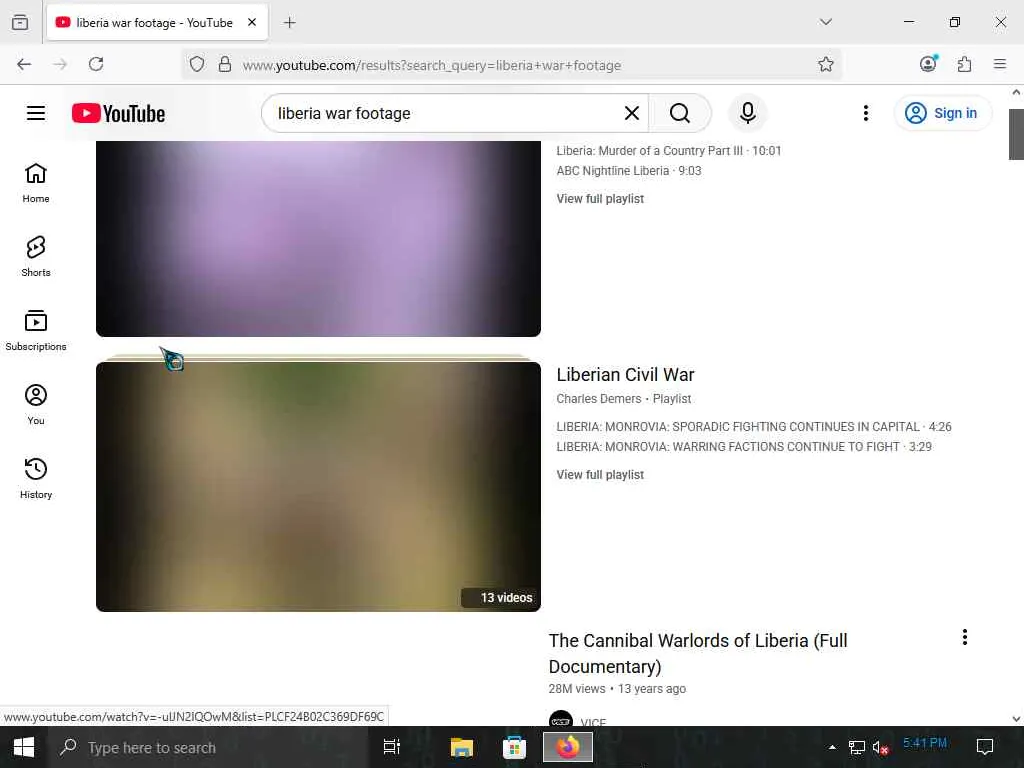Show site security padlock info
Image resolution: width=1024 pixels, height=768 pixels.
[225, 64]
